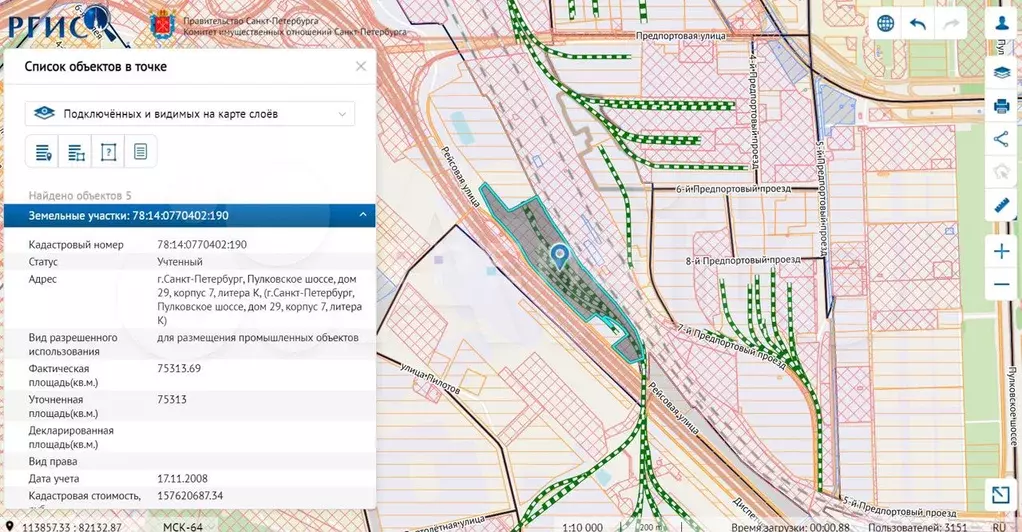Click the 1:10 000 scale indicator
Screen dimensions: 1022x532
(582, 527)
